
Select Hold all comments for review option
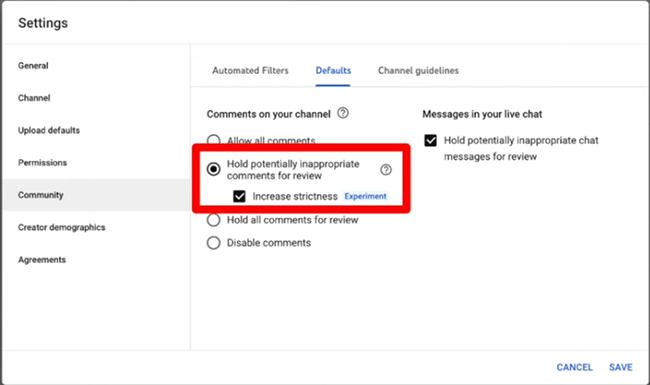tap(213, 220)
